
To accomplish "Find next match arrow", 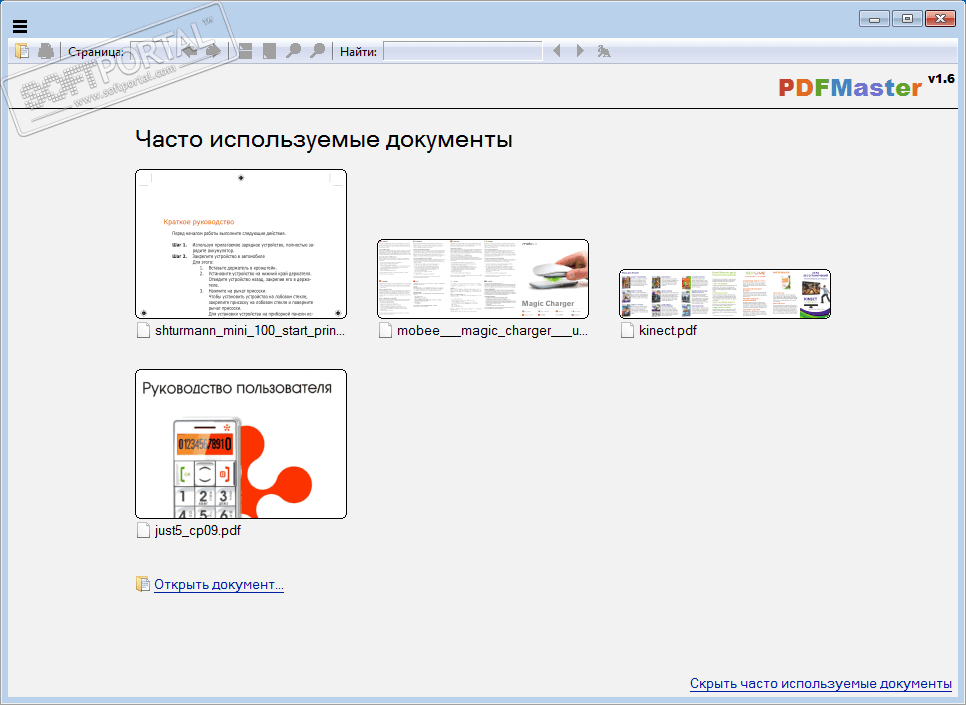I will pyautogui.click(x=580, y=51).
